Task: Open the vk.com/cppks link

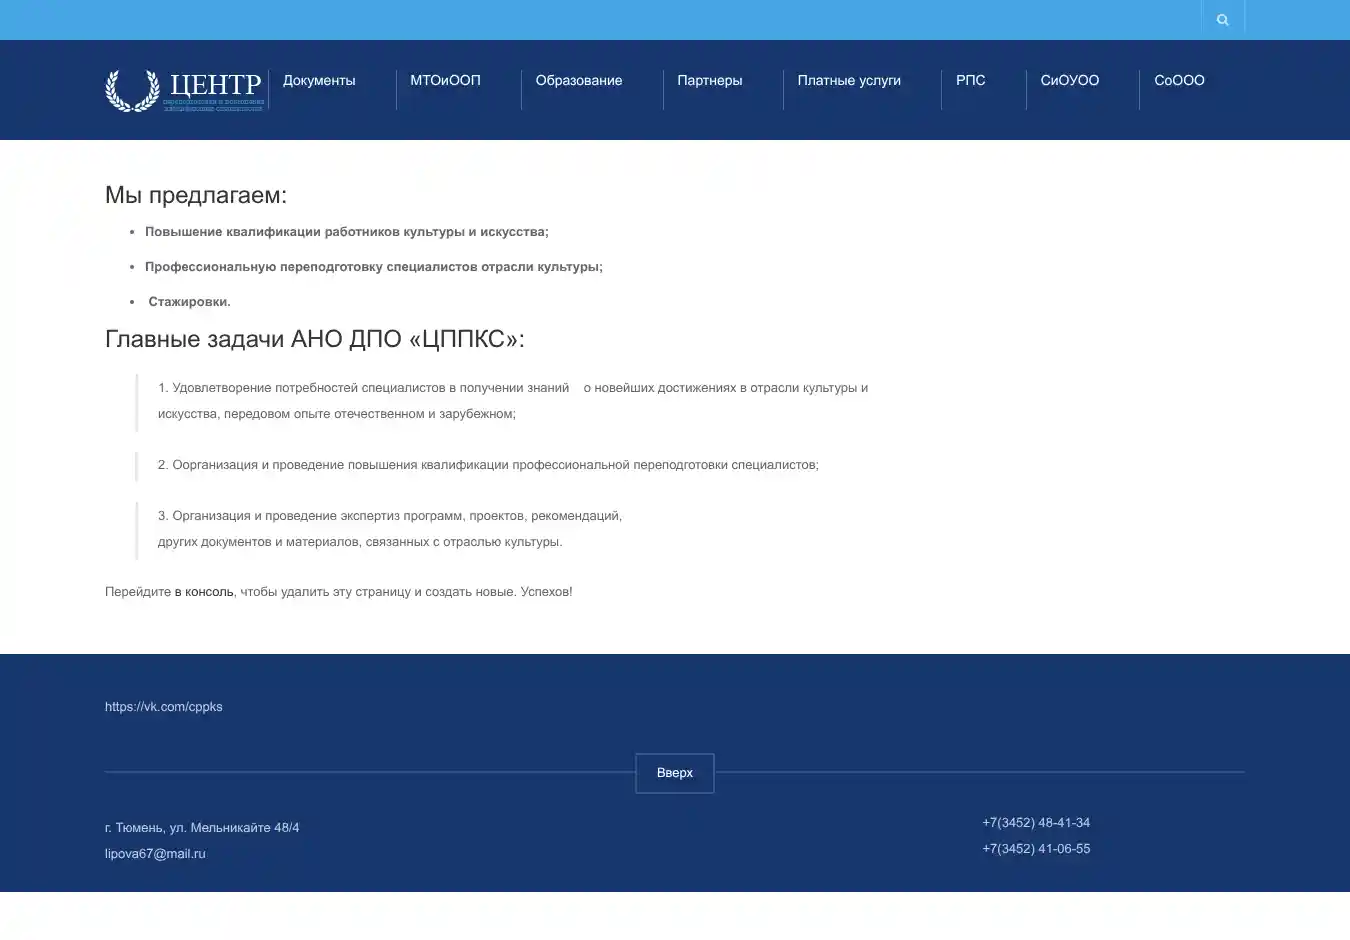Action: pos(164,707)
